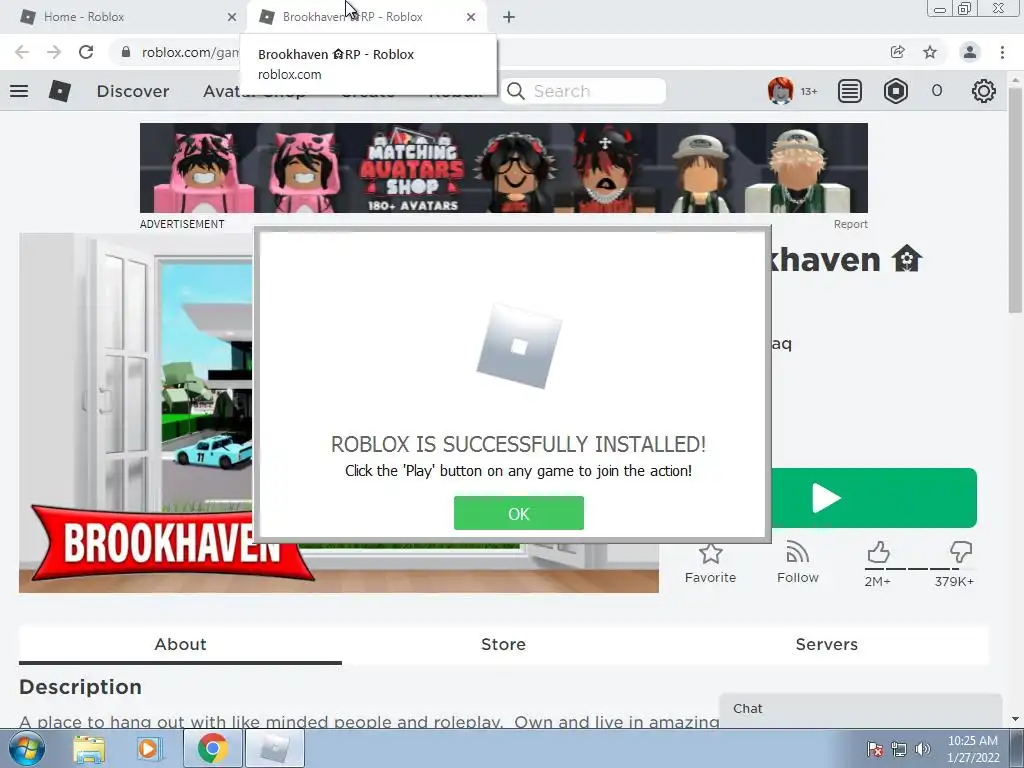Click the Report advertisement link

850,224
